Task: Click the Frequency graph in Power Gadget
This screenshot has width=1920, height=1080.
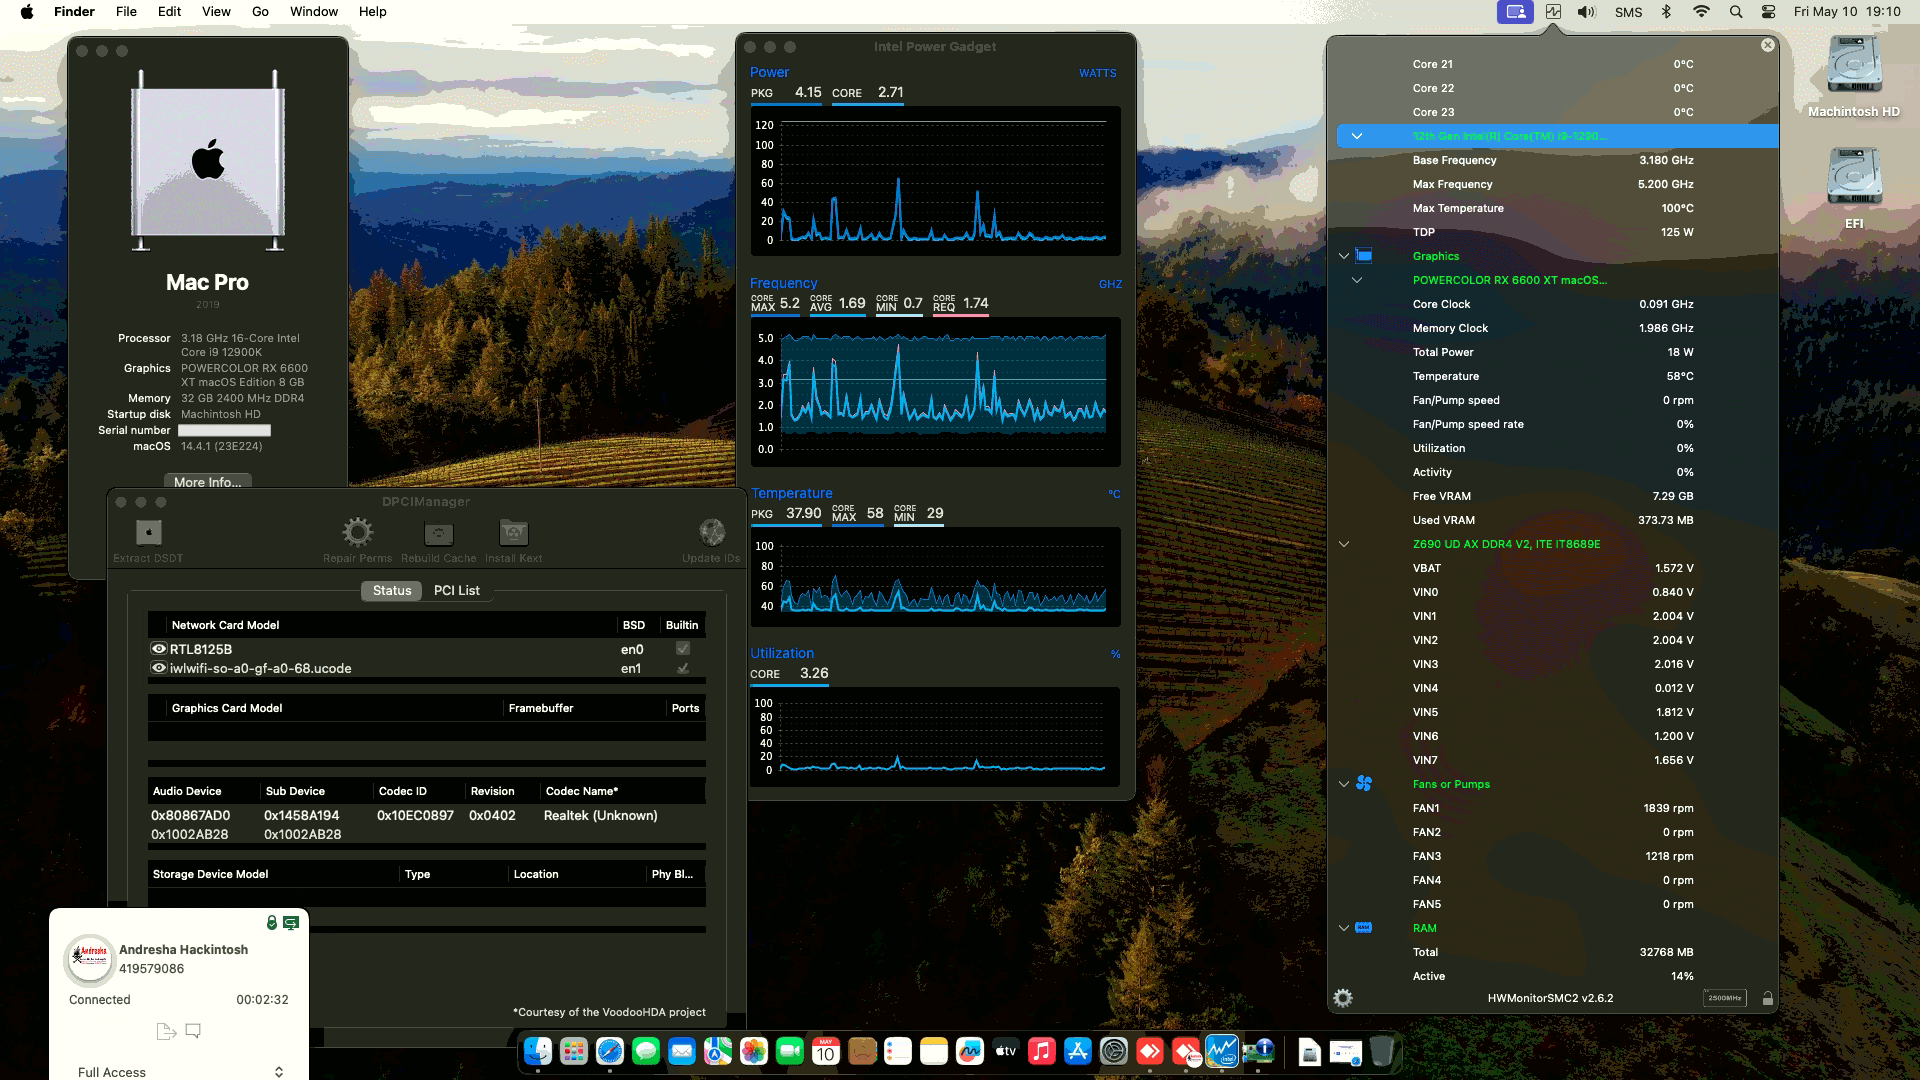Action: [x=935, y=392]
